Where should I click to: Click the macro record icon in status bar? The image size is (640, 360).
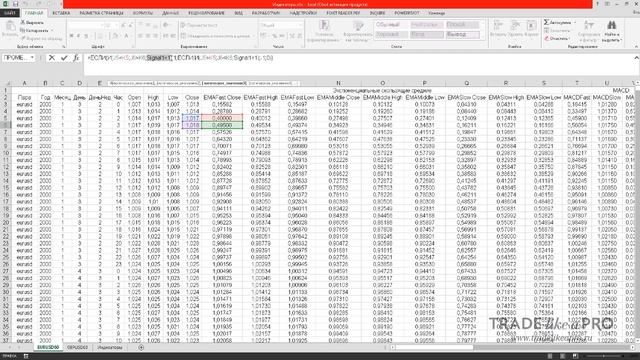click(x=26, y=356)
